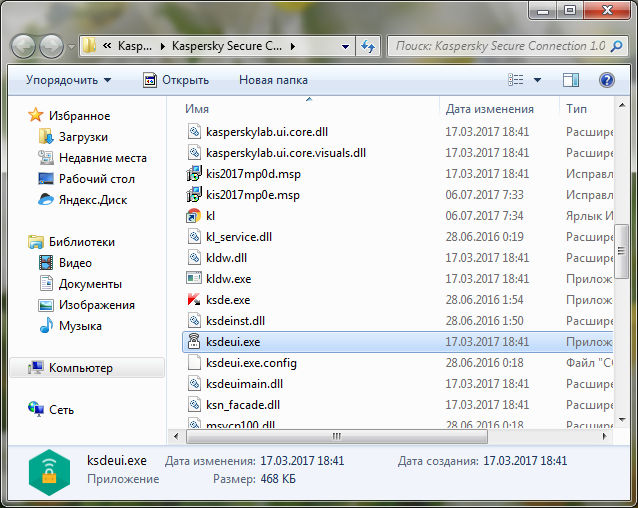Viewport: 638px width, 508px height.
Task: Select file ksn_facade.dll
Action: (x=243, y=405)
